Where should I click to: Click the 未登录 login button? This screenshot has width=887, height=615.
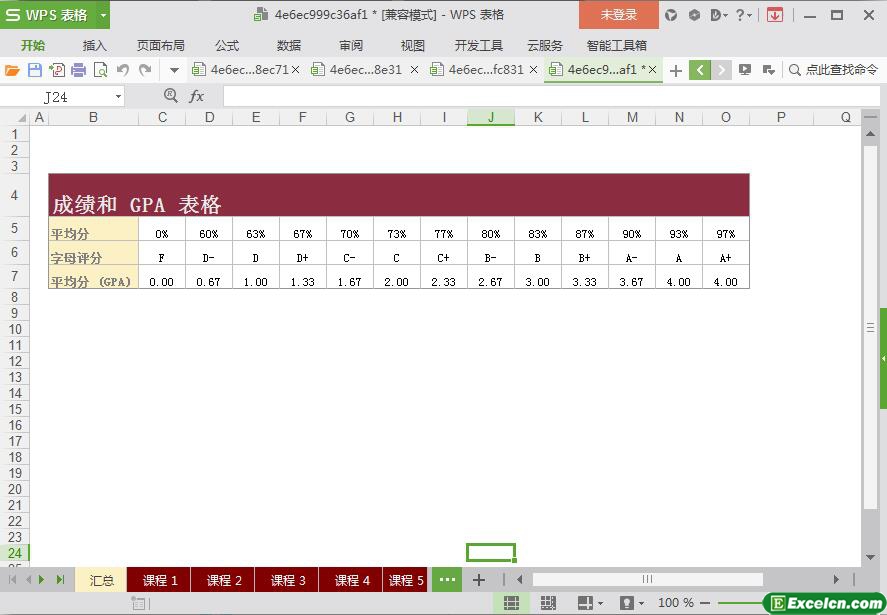click(618, 15)
